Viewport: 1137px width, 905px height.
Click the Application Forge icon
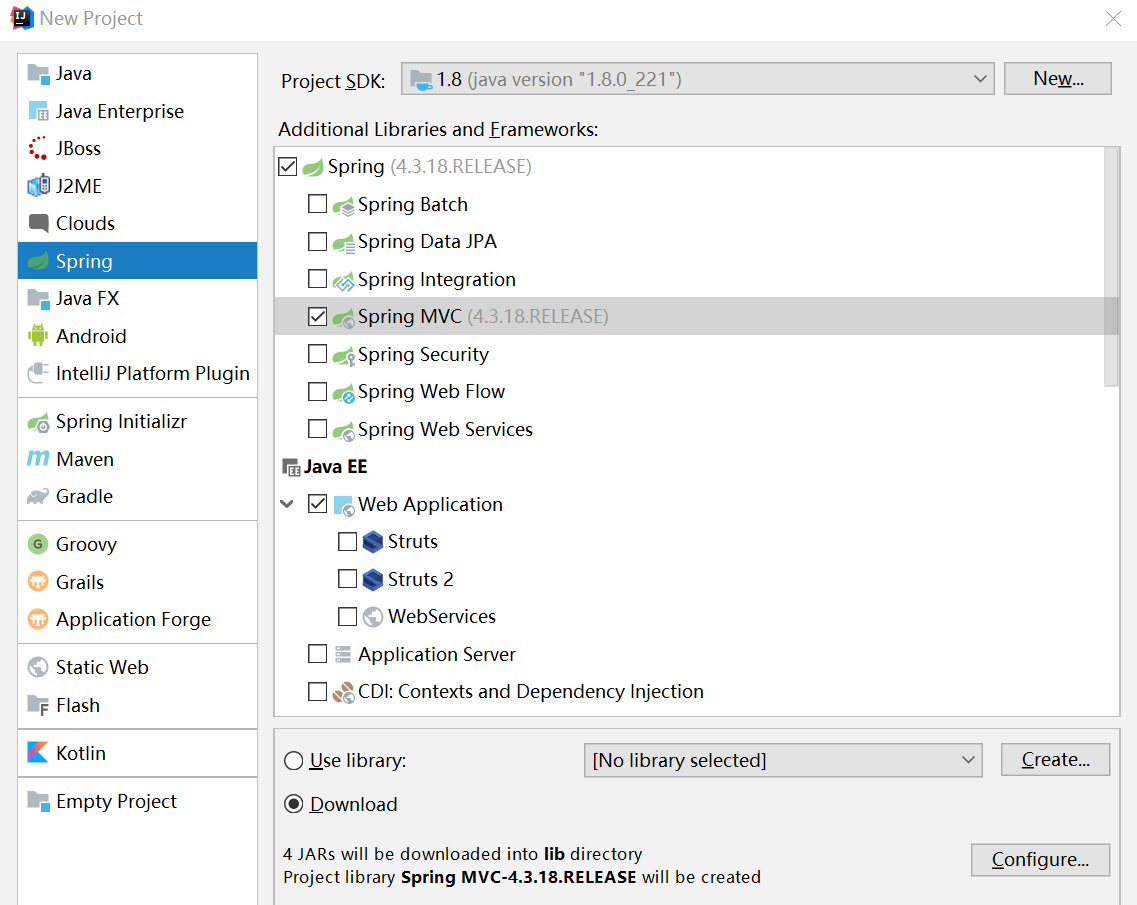coord(38,619)
